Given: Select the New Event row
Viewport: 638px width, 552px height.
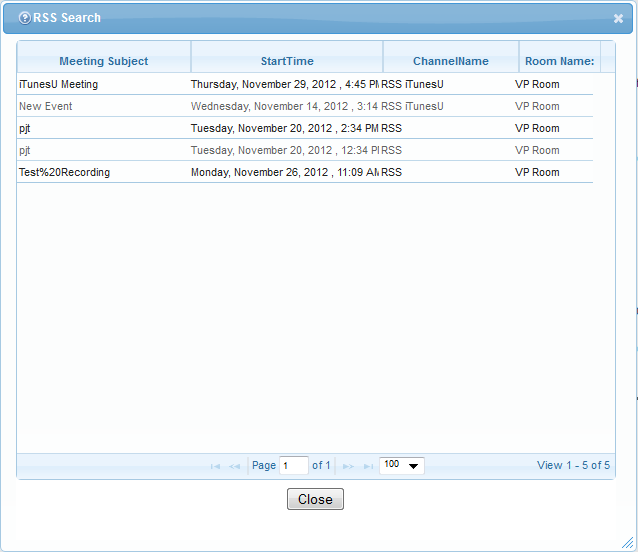Looking at the screenshot, I should point(305,106).
